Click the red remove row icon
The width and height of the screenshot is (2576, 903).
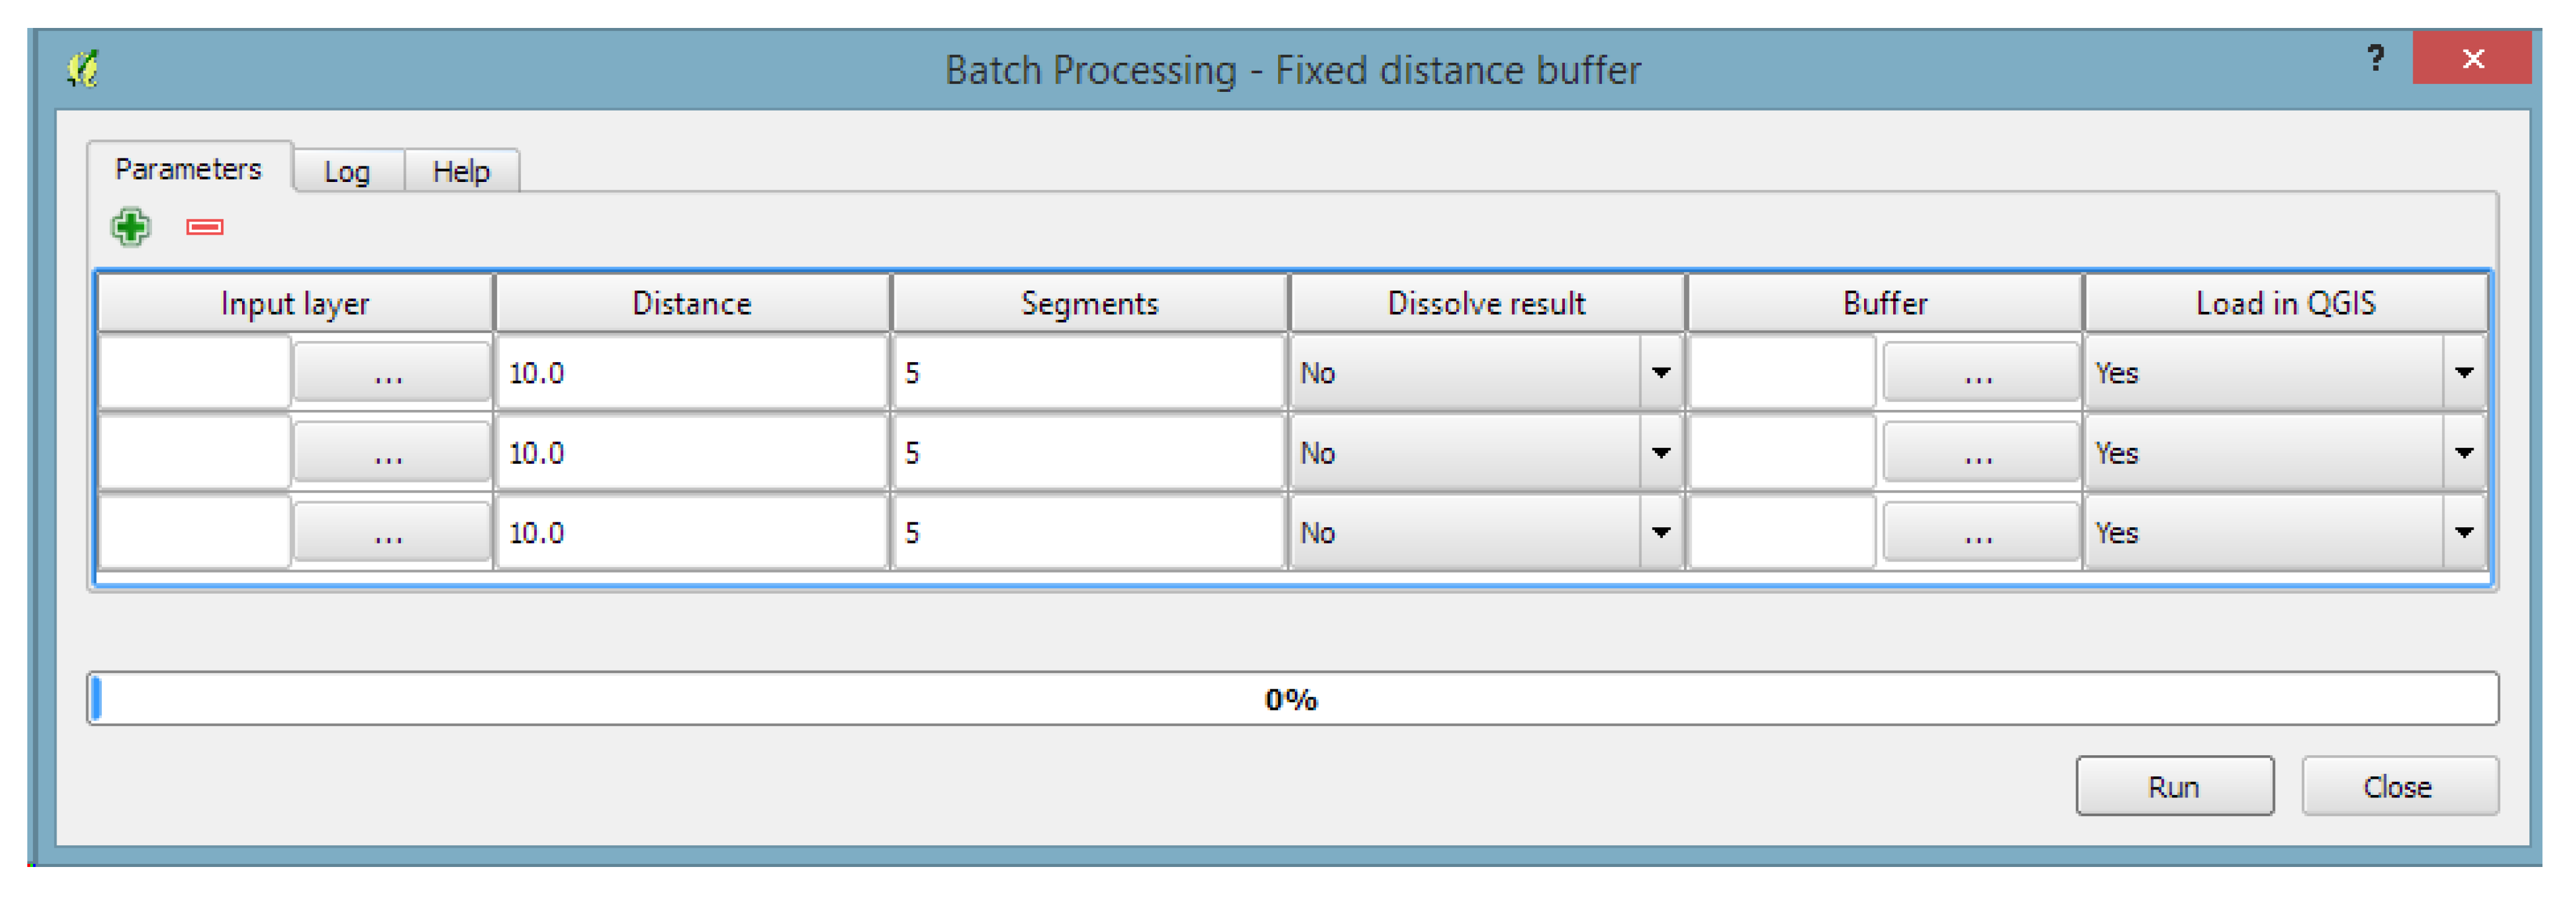coord(205,227)
